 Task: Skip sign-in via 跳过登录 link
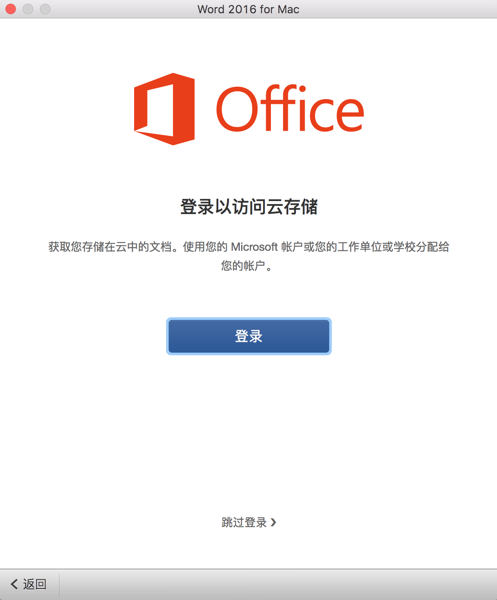(x=249, y=522)
